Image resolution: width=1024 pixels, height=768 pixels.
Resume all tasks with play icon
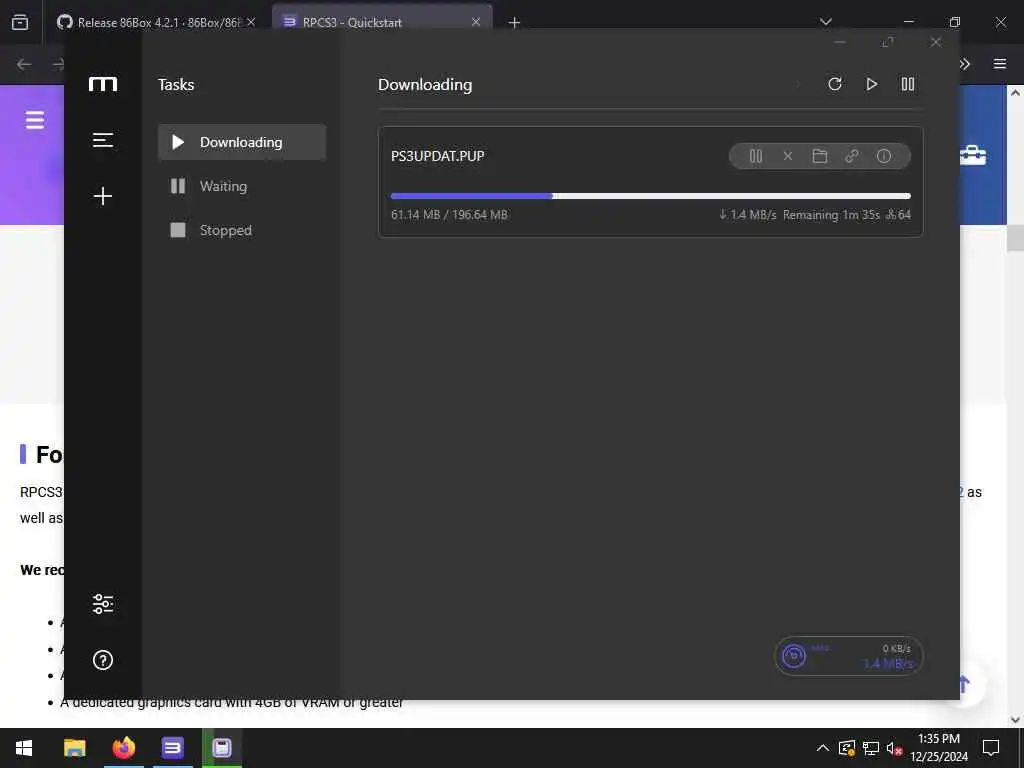coord(871,84)
